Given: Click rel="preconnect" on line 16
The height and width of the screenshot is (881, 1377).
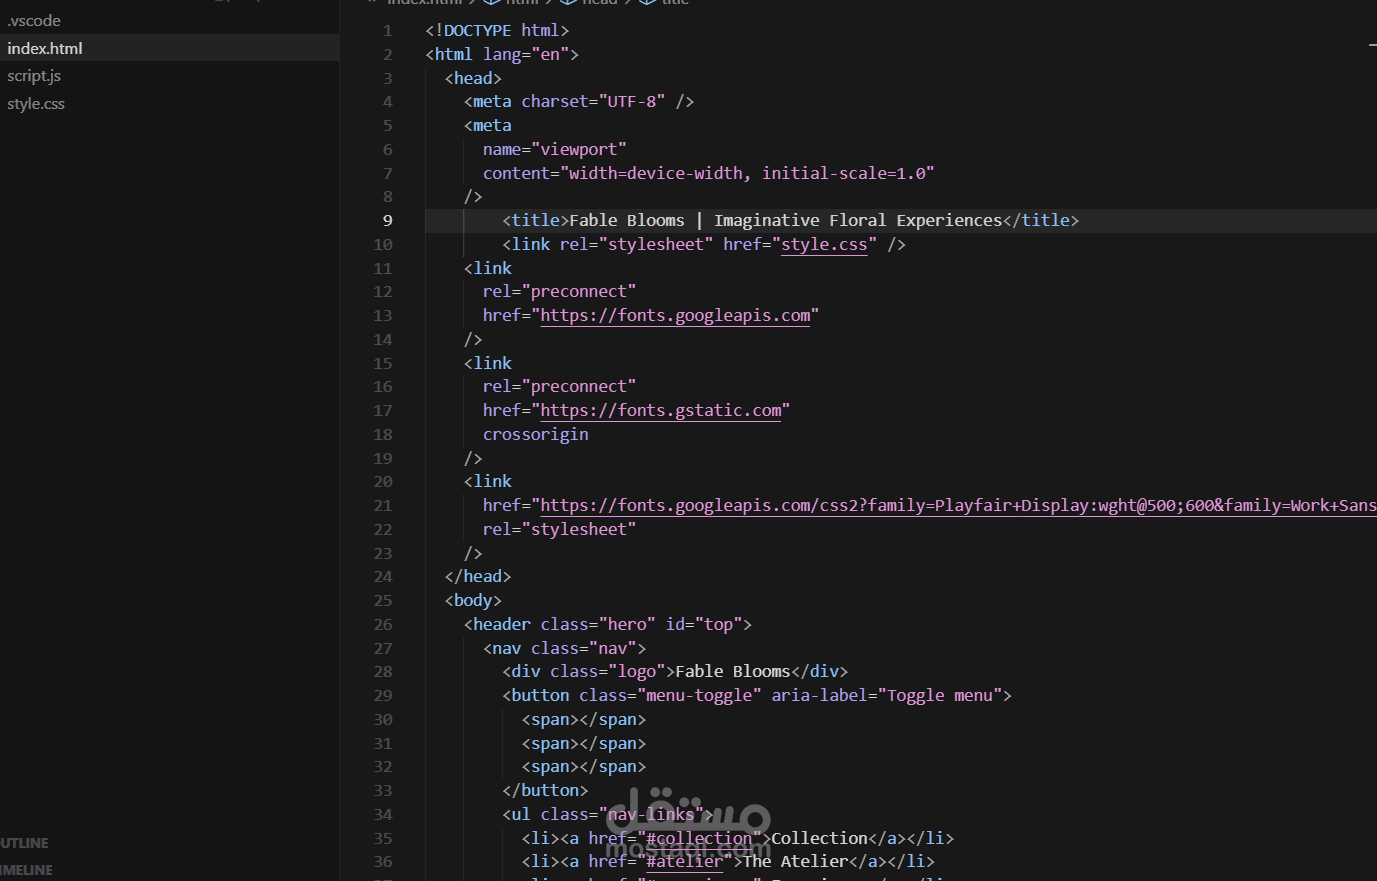Looking at the screenshot, I should [x=559, y=386].
